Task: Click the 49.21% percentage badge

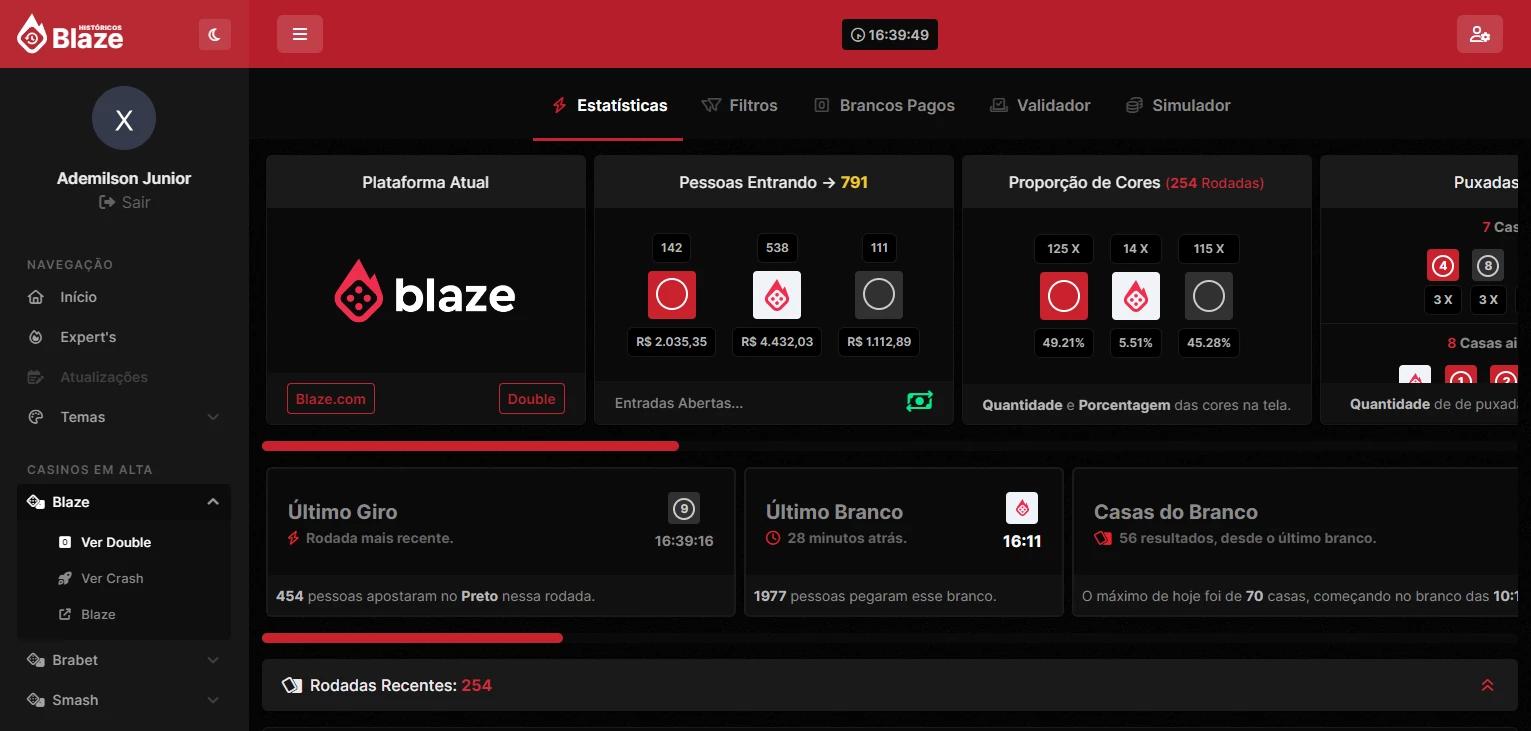Action: 1064,343
